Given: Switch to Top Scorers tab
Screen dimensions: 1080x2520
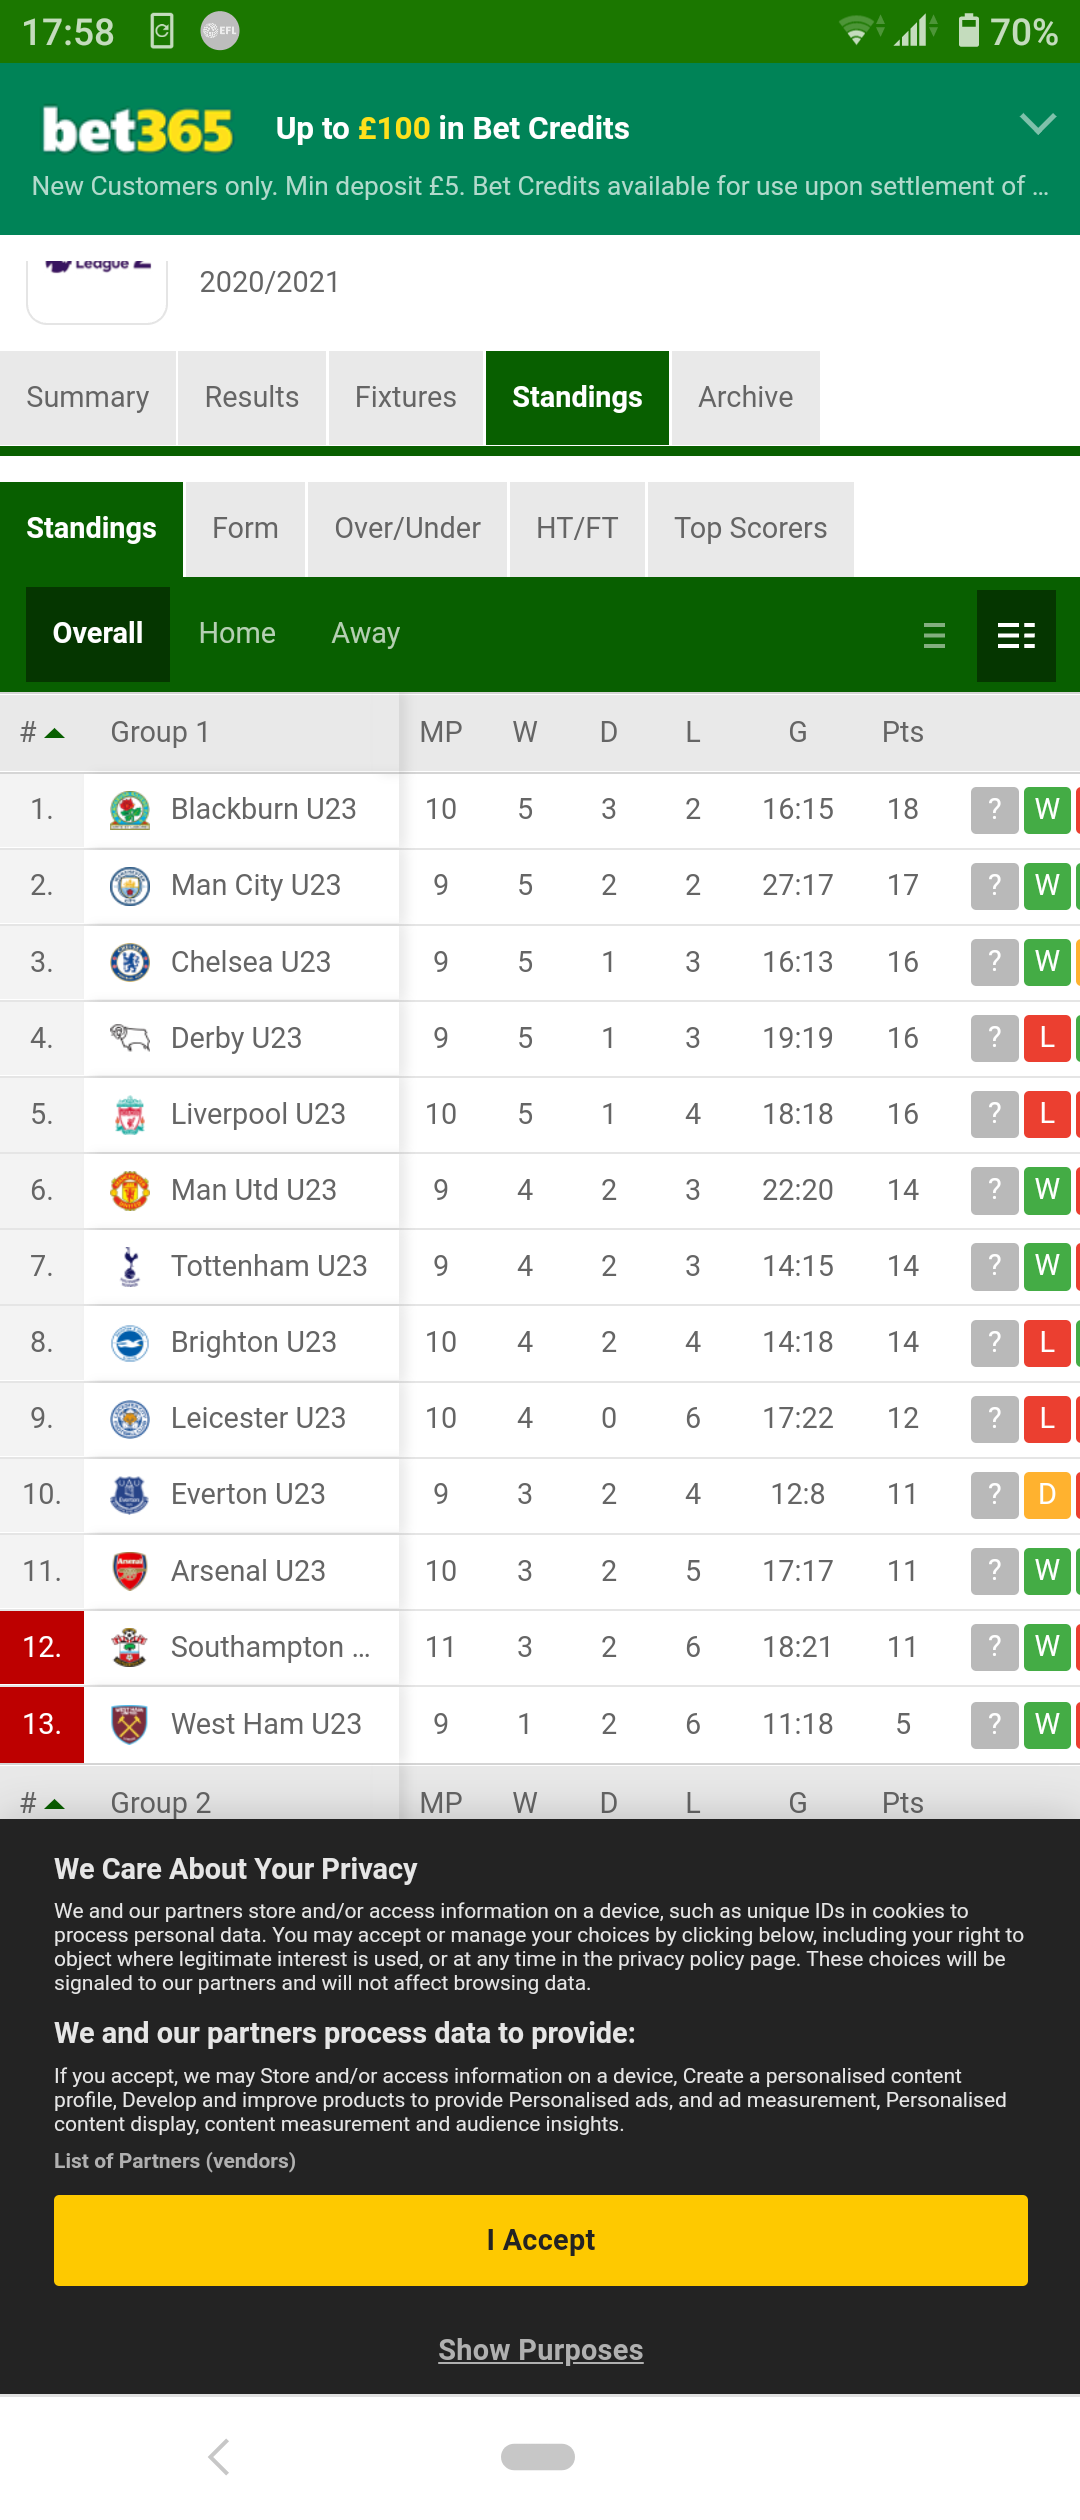Looking at the screenshot, I should [751, 529].
